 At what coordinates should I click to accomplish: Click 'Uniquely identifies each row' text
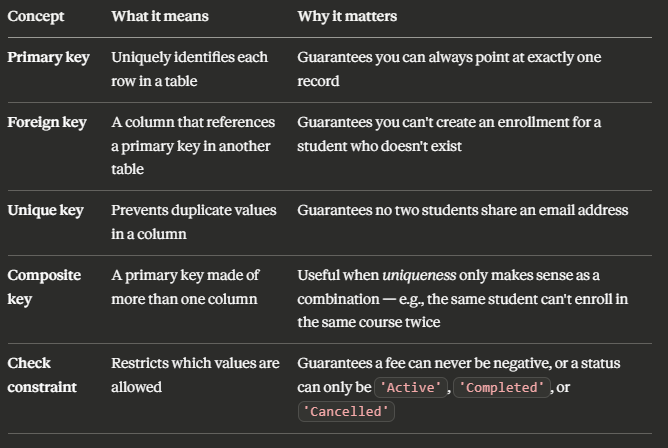tap(190, 69)
